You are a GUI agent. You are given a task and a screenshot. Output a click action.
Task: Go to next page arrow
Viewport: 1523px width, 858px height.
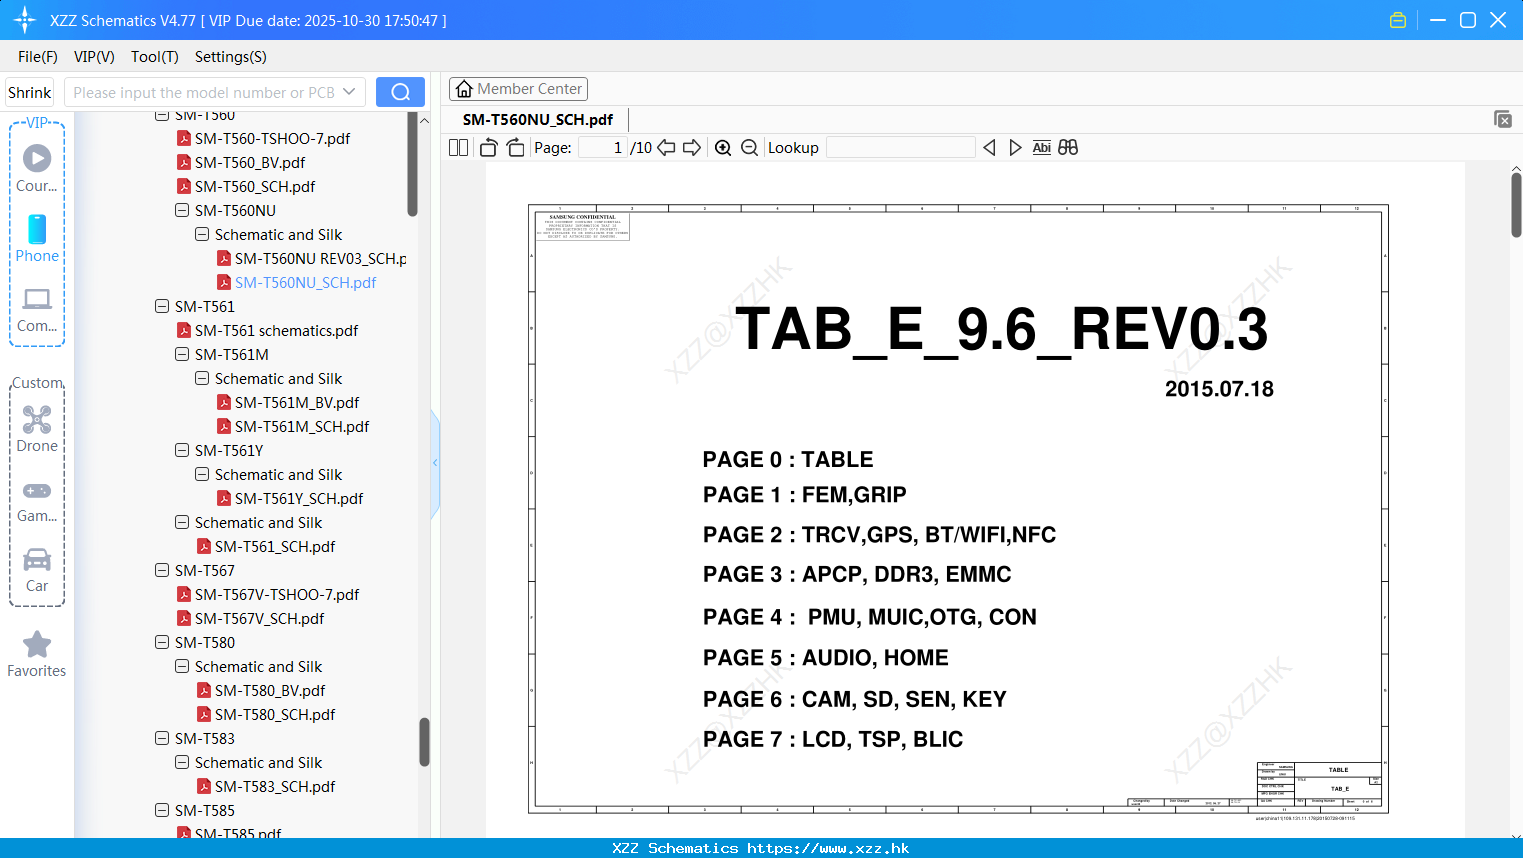[692, 147]
